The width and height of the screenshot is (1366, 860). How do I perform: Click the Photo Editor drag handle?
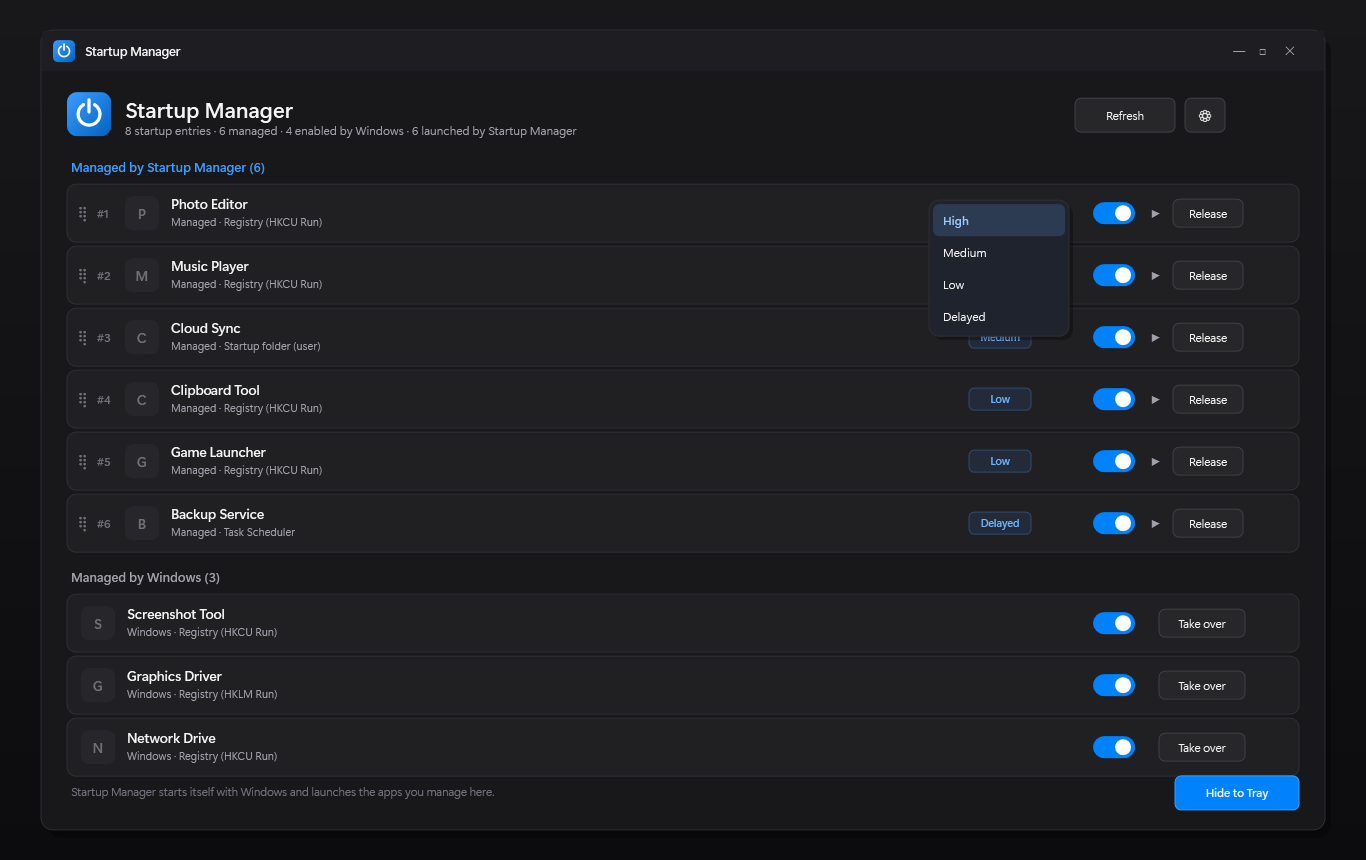tap(83, 214)
